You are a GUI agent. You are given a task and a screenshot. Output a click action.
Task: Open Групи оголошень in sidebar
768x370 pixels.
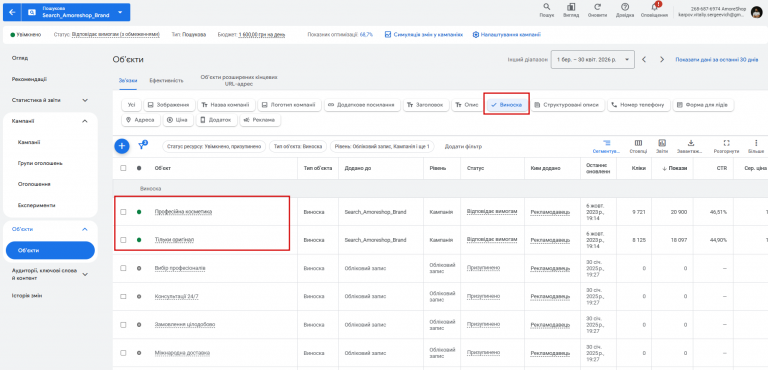(x=40, y=163)
